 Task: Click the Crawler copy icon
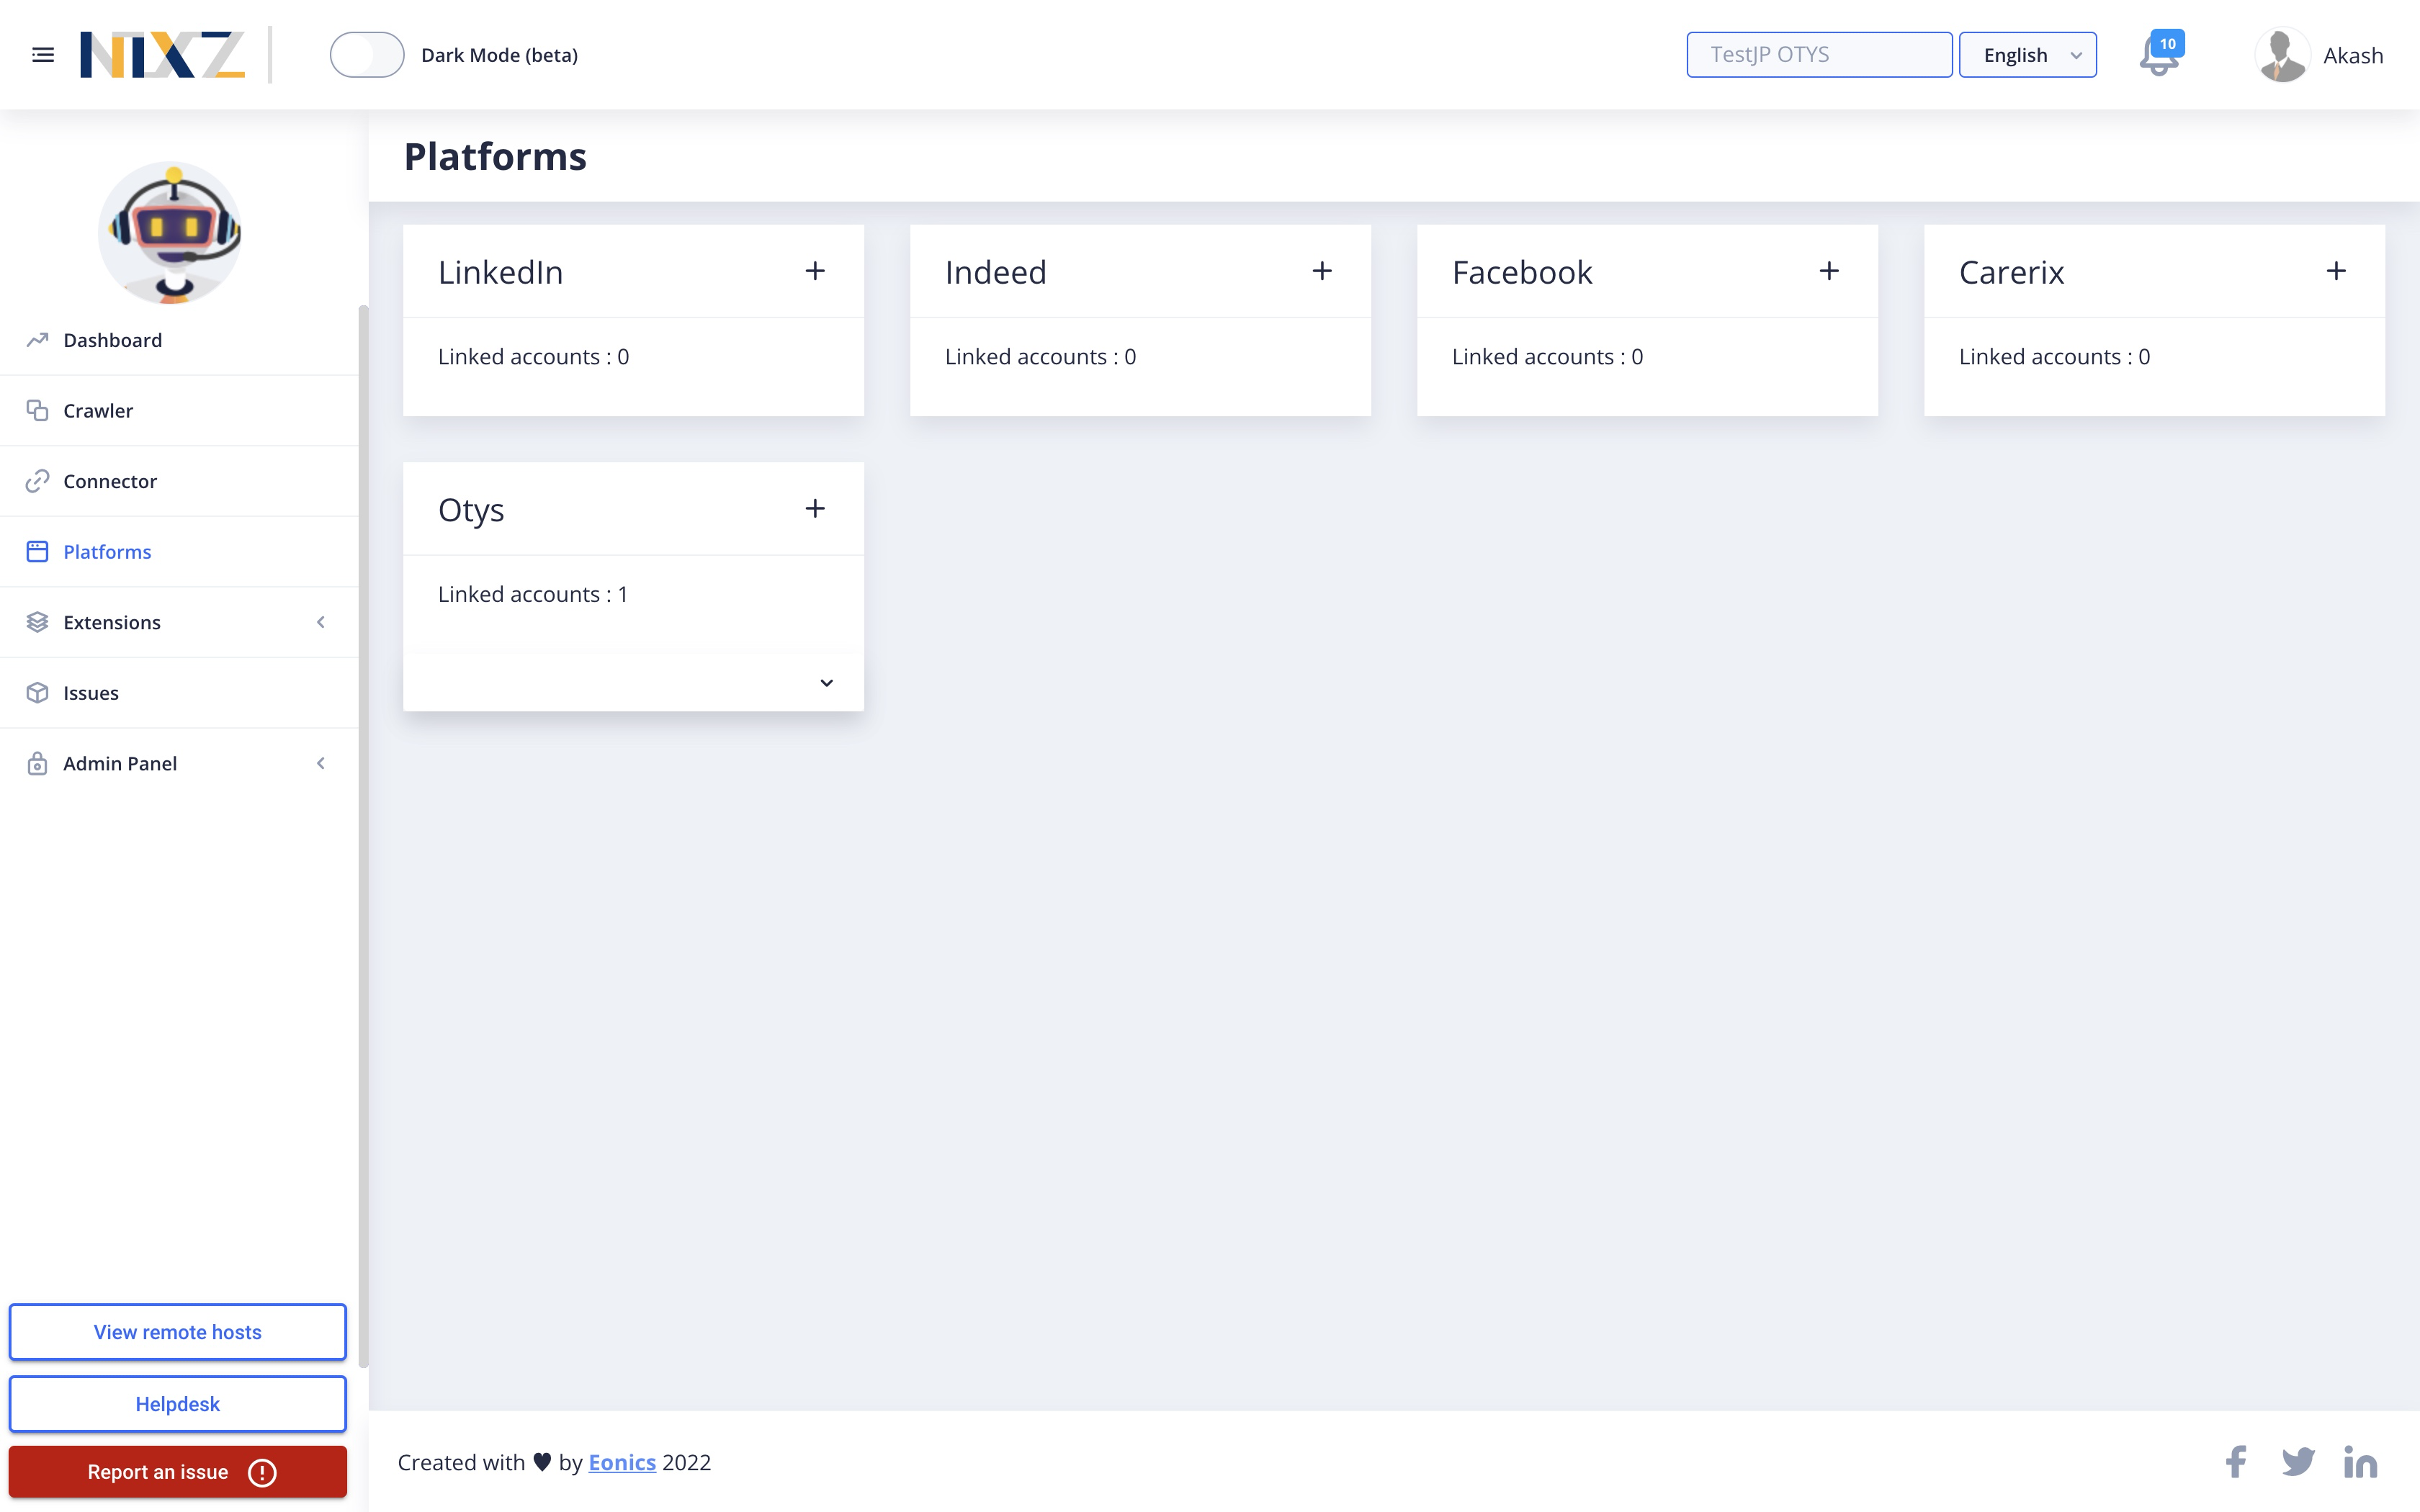pyautogui.click(x=37, y=411)
